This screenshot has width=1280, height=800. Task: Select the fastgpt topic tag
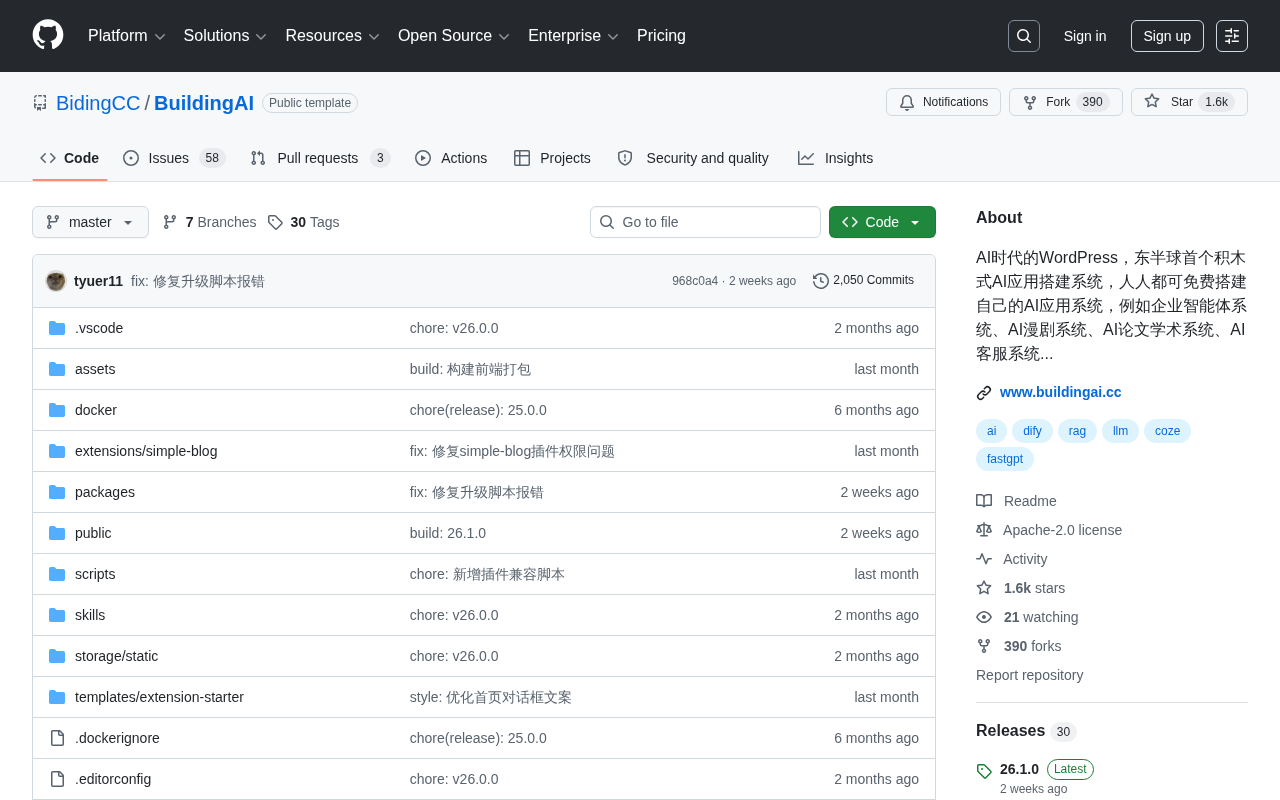coord(1005,459)
